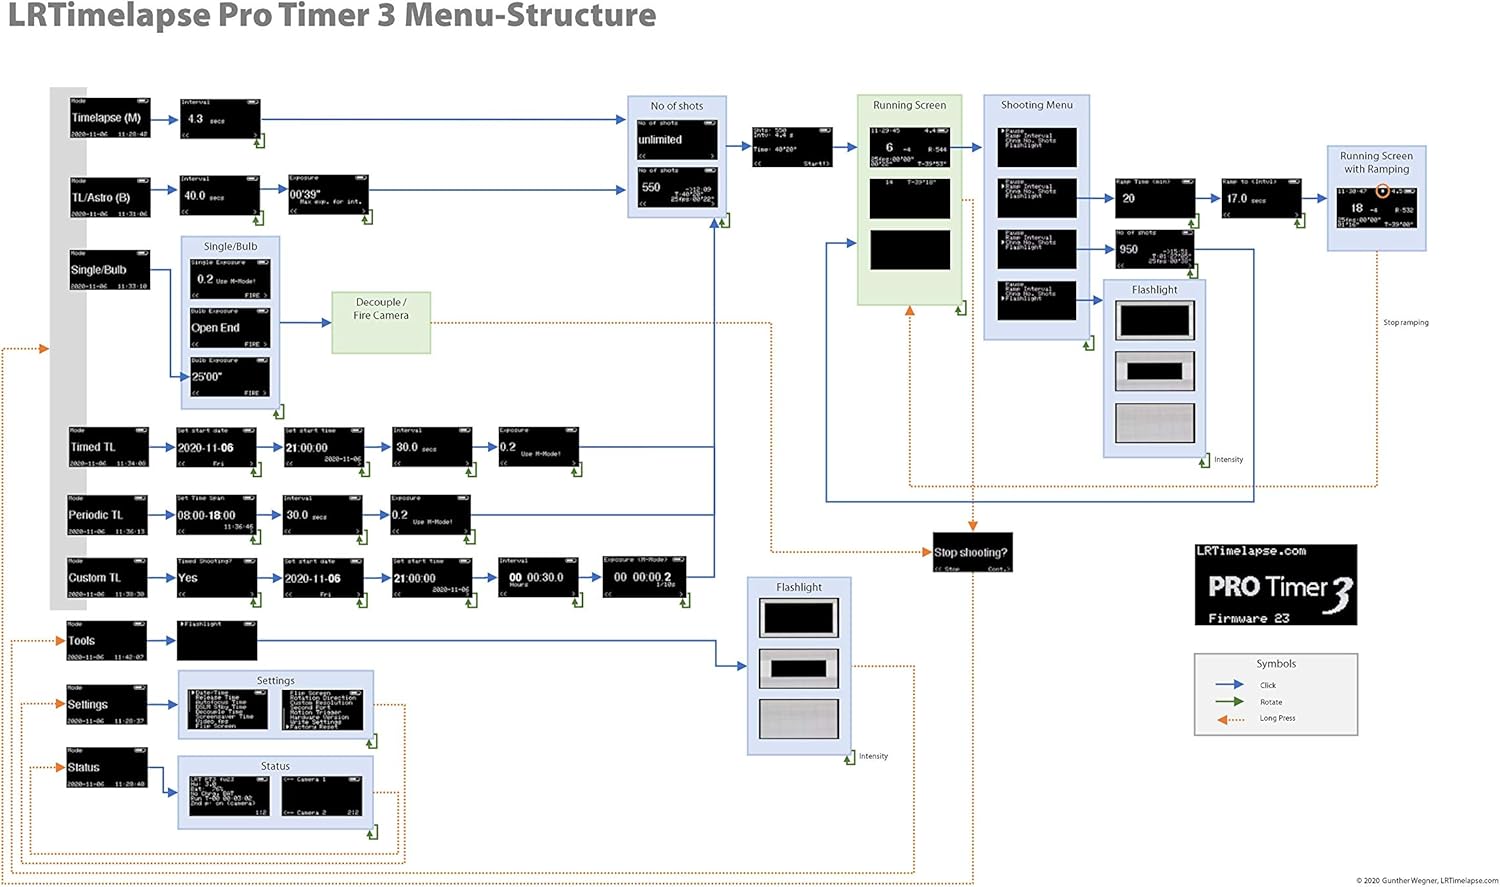Click the Yes screen in Custom TL row
Image resolution: width=1500 pixels, height=887 pixels.
point(216,578)
